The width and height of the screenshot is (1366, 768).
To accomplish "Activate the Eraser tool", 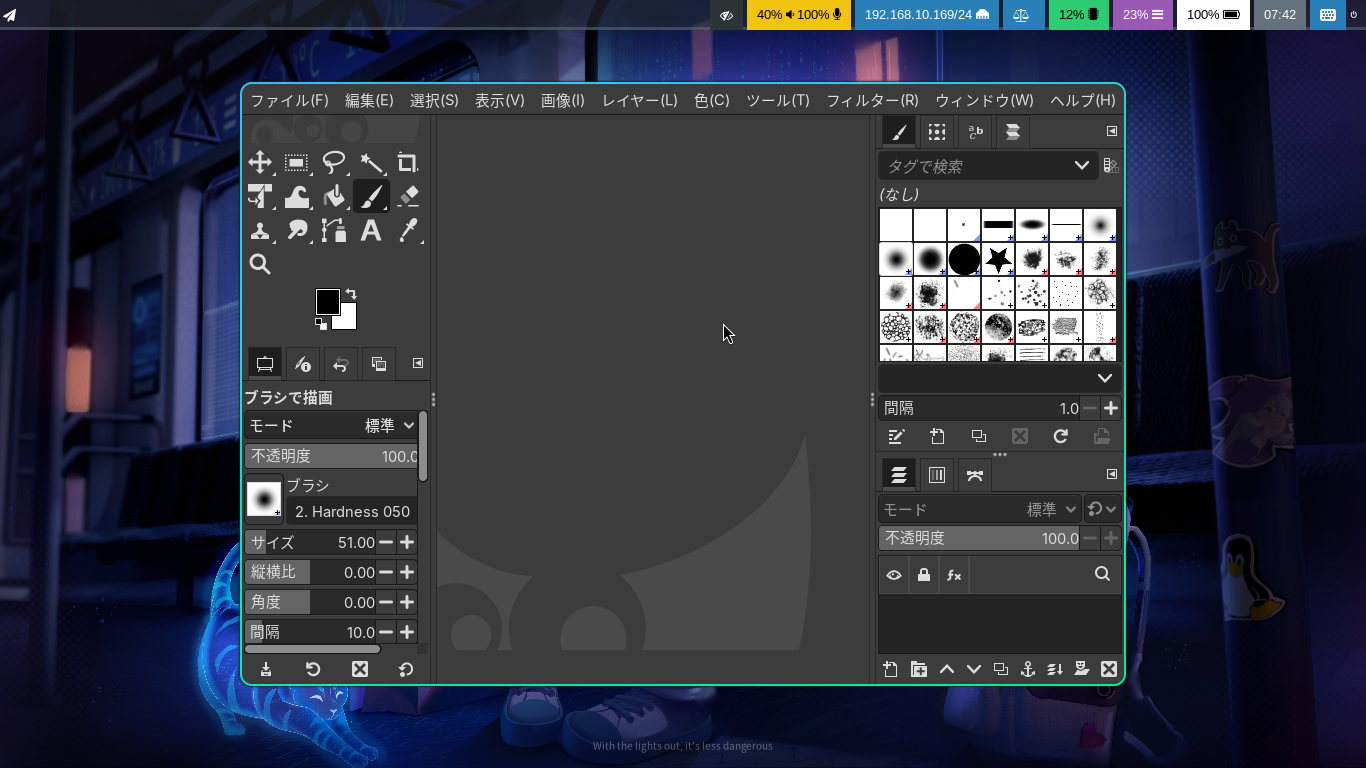I will (x=407, y=197).
